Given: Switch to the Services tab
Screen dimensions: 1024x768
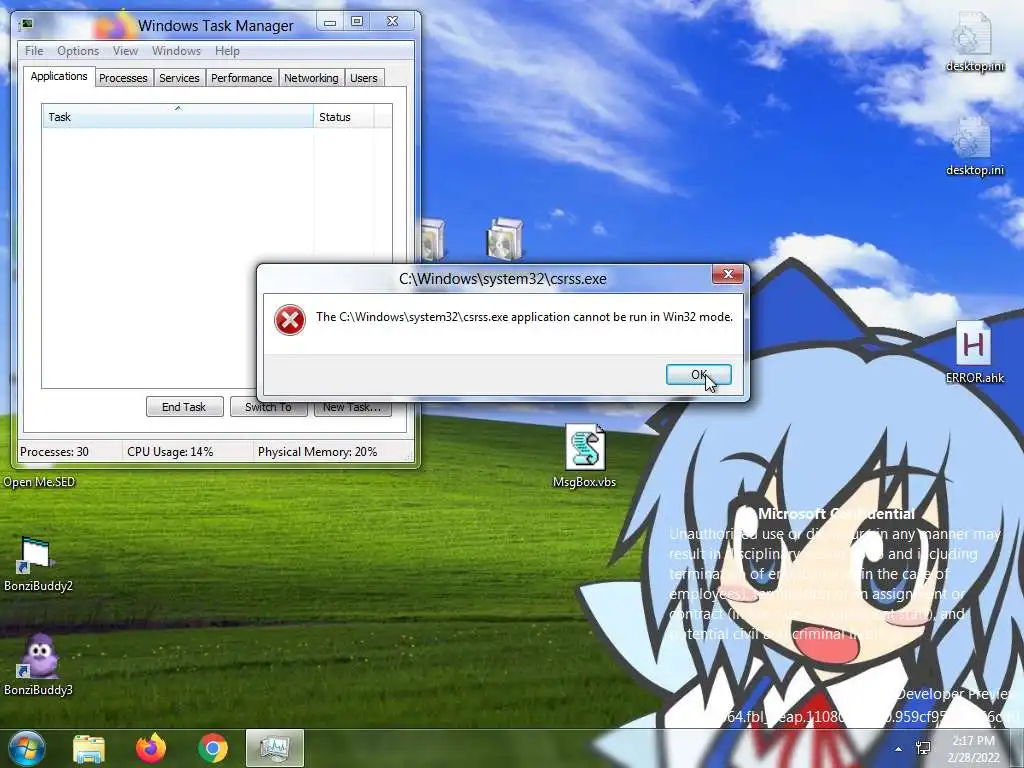Looking at the screenshot, I should [179, 78].
